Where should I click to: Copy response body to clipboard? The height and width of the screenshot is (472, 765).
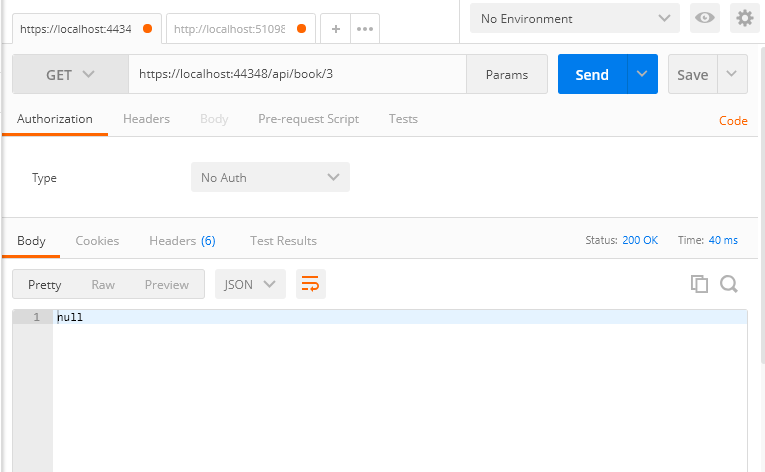(699, 284)
